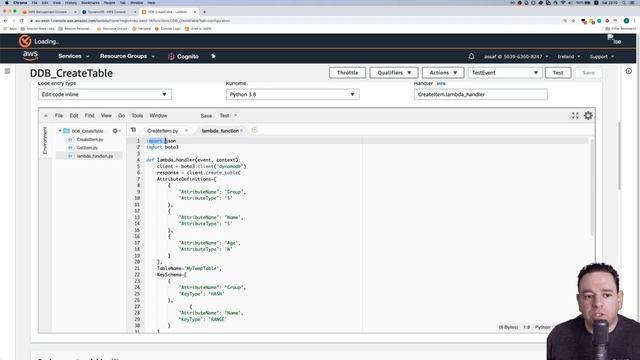Select CreateItem.py in the file tree
640x360 pixels.
90,140
